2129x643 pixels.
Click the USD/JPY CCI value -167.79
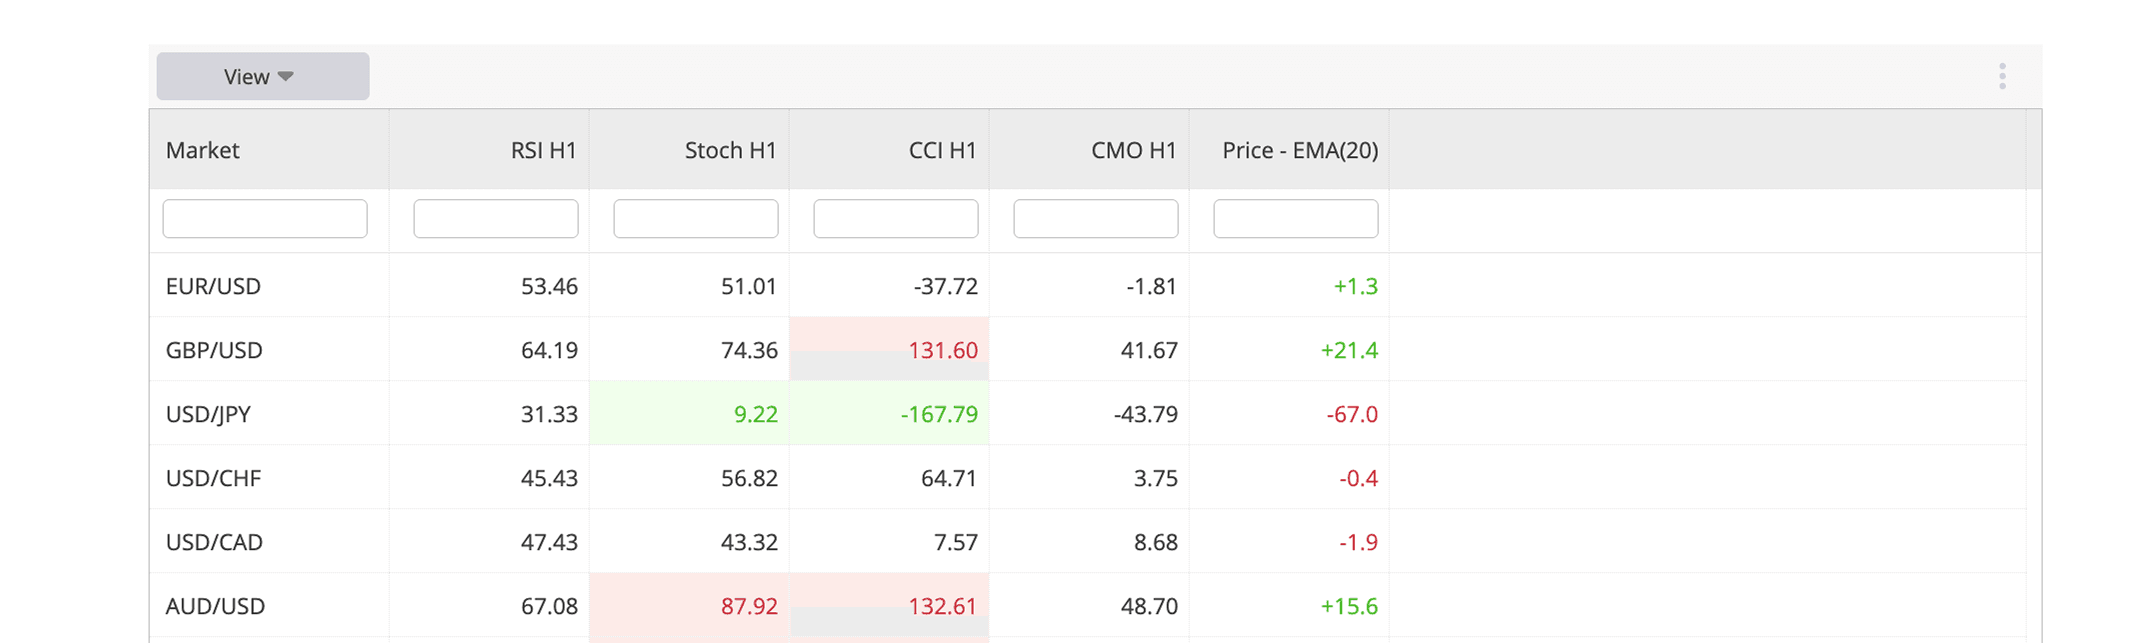tap(939, 414)
